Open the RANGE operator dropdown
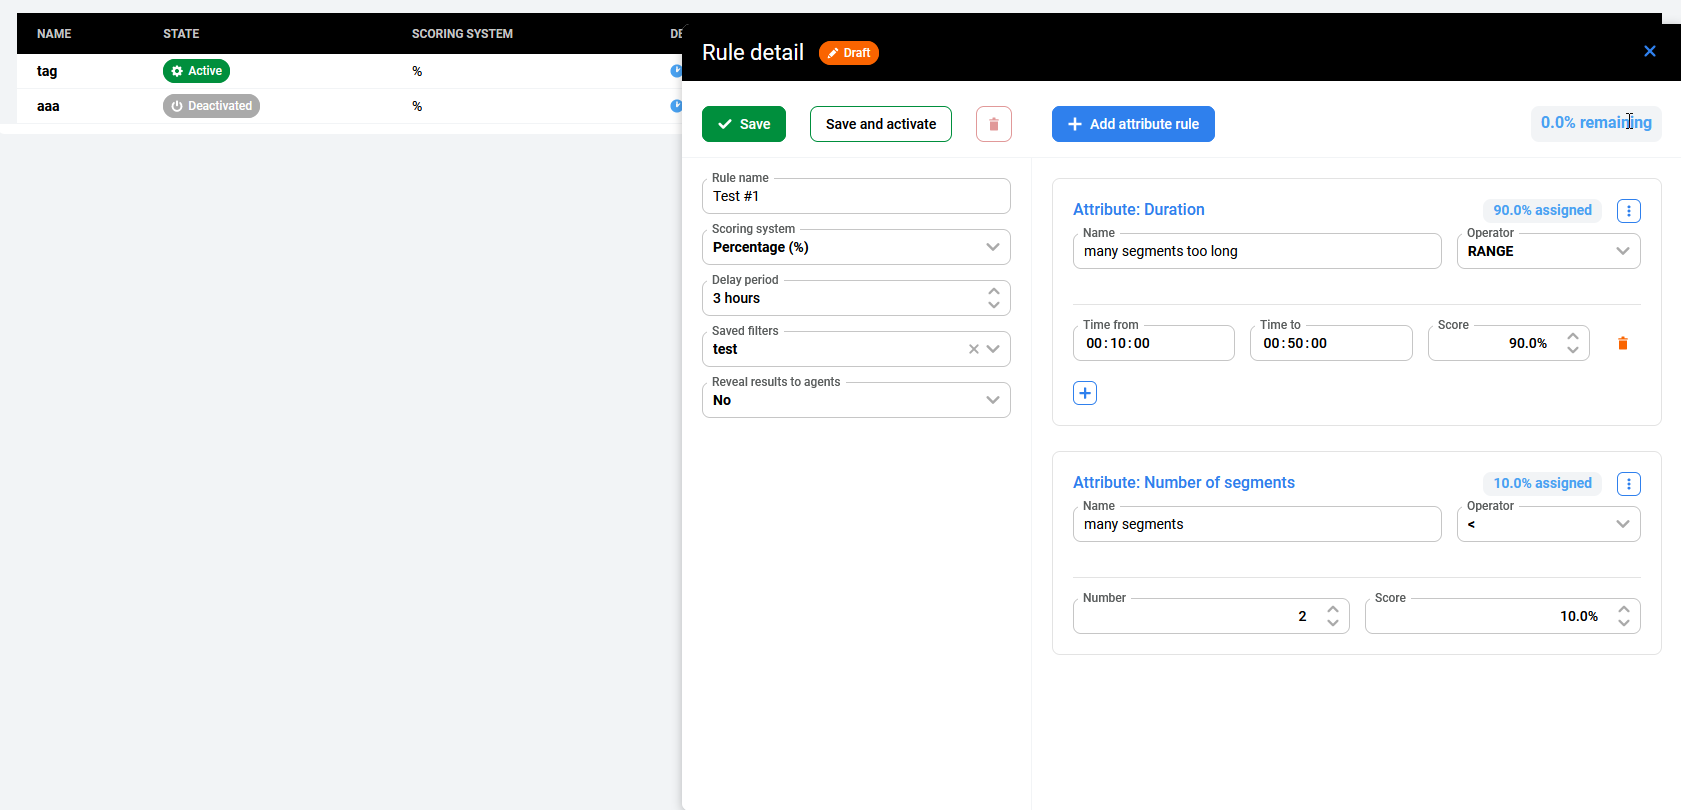Image resolution: width=1681 pixels, height=810 pixels. (x=1548, y=251)
